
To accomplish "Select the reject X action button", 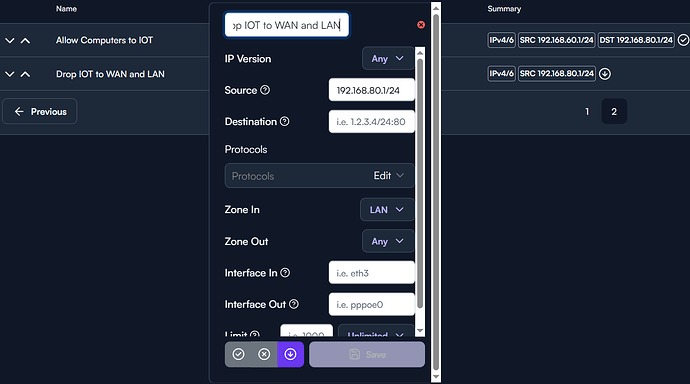I will (264, 354).
